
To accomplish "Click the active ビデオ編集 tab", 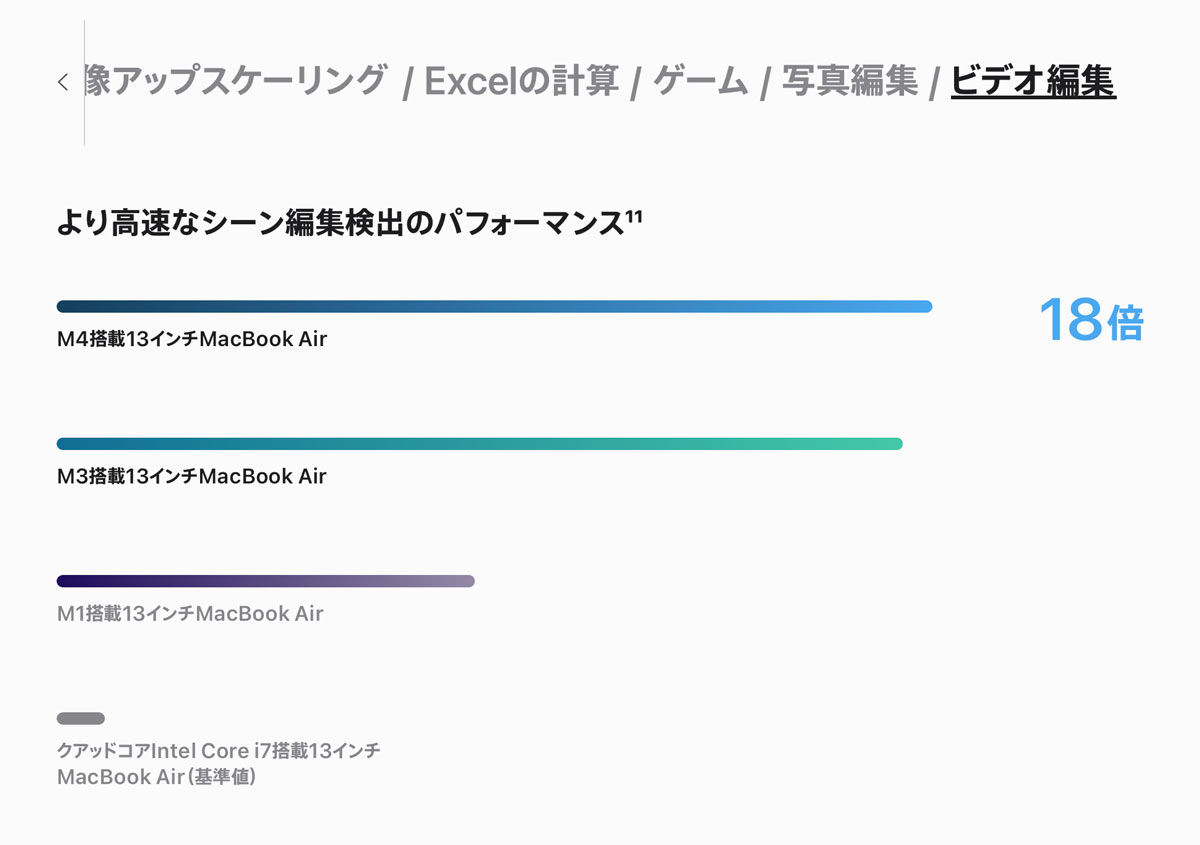I will pos(1033,81).
